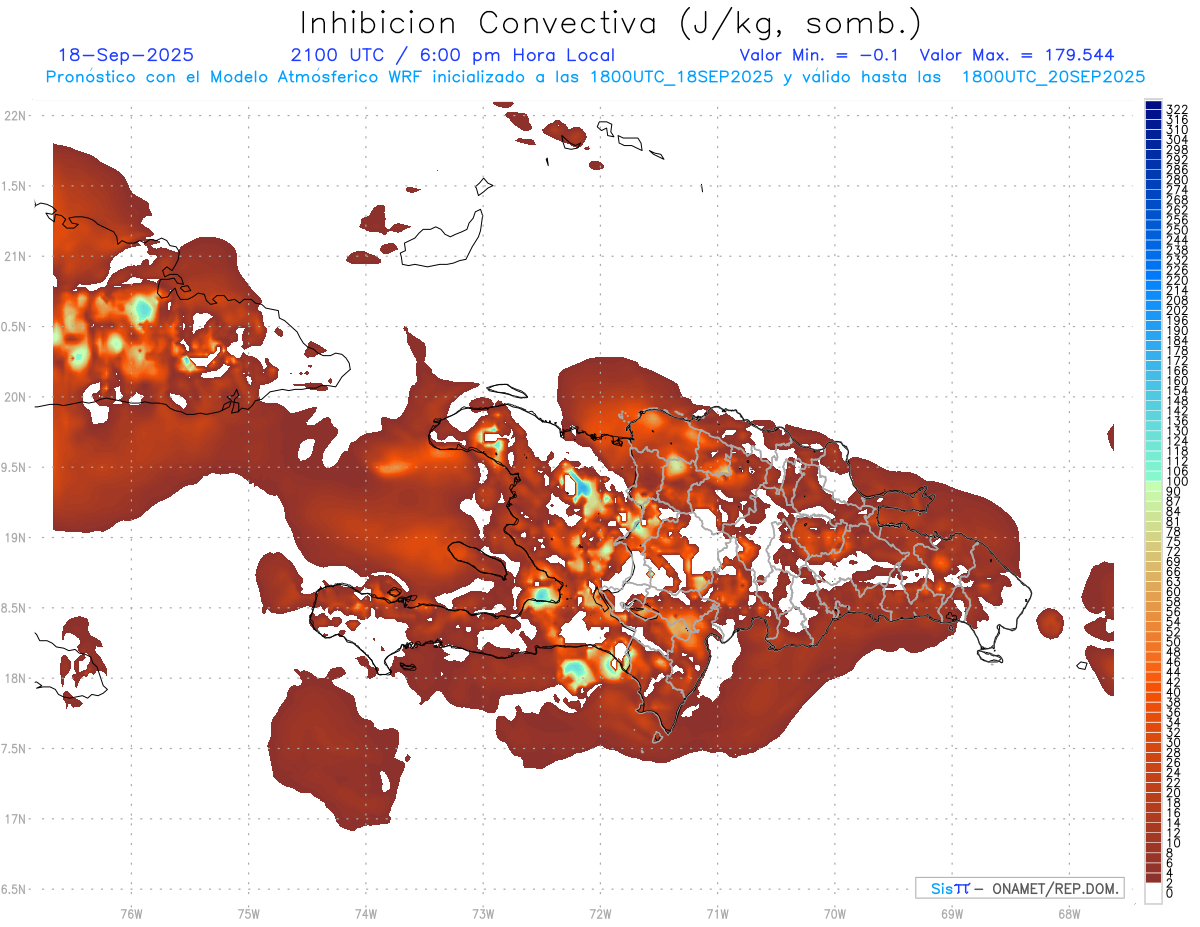Click the "19N" latitude label
1200x927 pixels.
[15, 538]
